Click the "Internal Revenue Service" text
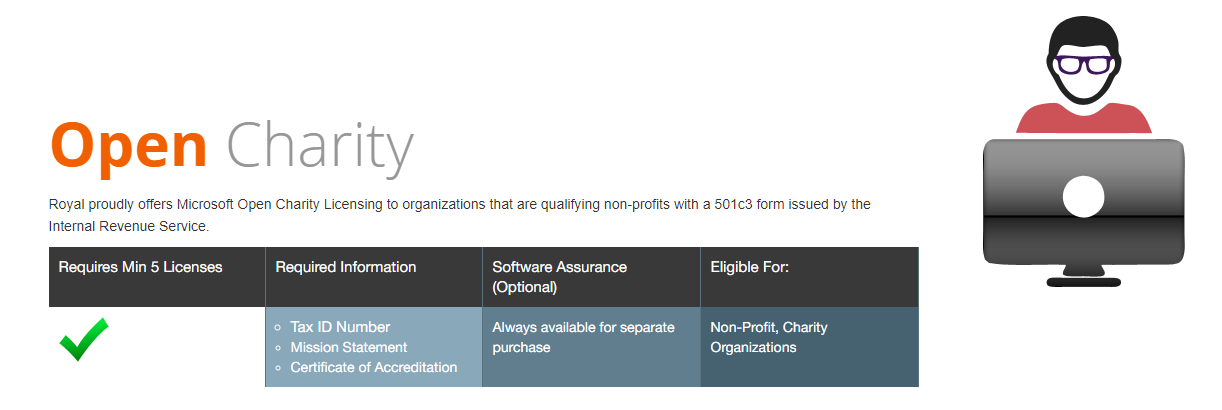 click(128, 227)
